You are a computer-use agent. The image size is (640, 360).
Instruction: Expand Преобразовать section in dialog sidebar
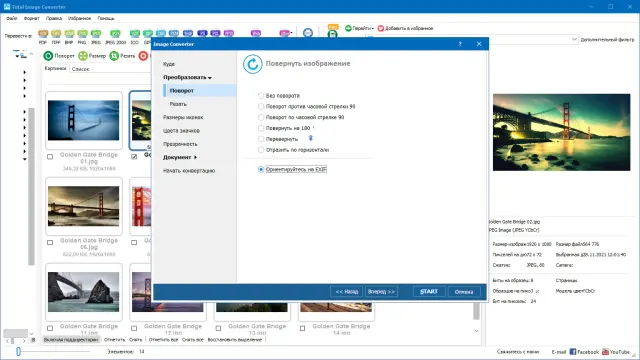[x=187, y=77]
